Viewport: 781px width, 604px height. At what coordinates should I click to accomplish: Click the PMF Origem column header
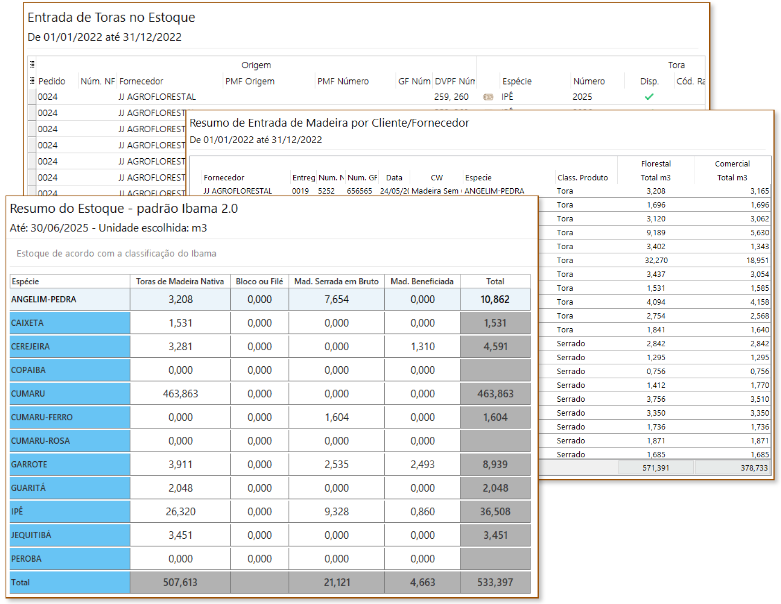(250, 81)
